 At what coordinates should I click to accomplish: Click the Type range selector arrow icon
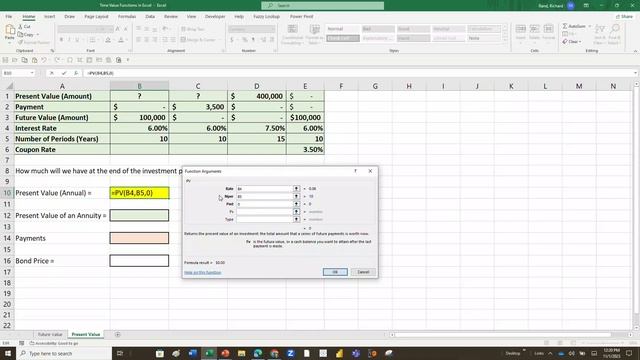coord(296,219)
